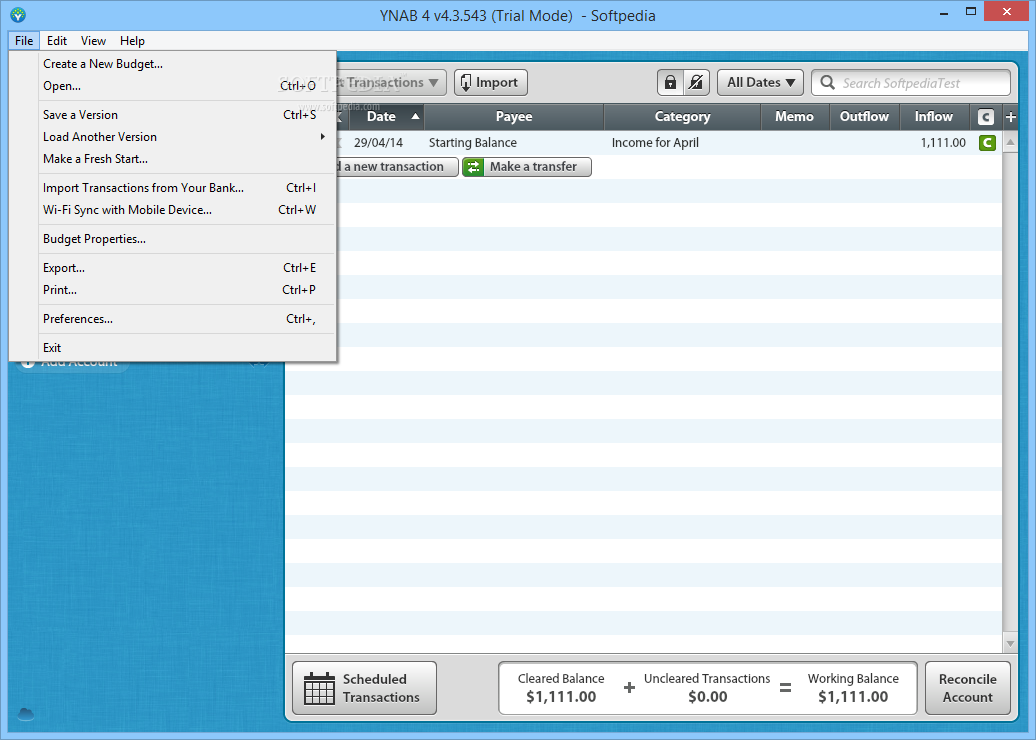The width and height of the screenshot is (1036, 740).
Task: Click the Payee column header
Action: (513, 117)
